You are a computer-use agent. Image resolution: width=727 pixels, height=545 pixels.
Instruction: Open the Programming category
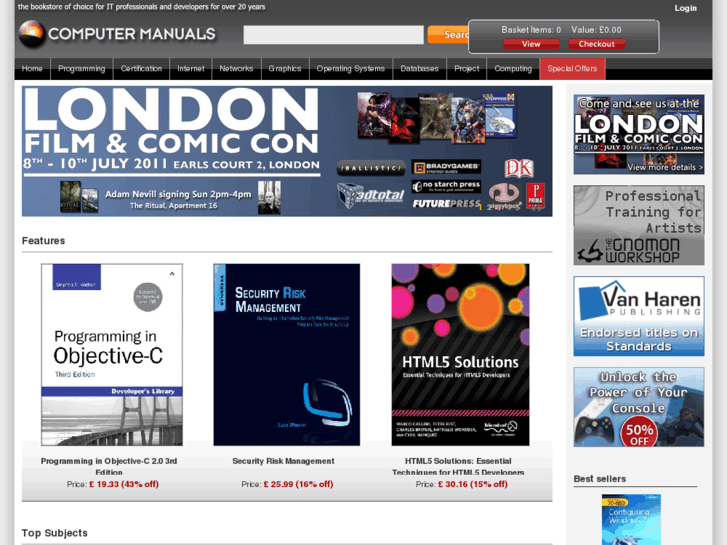pyautogui.click(x=82, y=69)
